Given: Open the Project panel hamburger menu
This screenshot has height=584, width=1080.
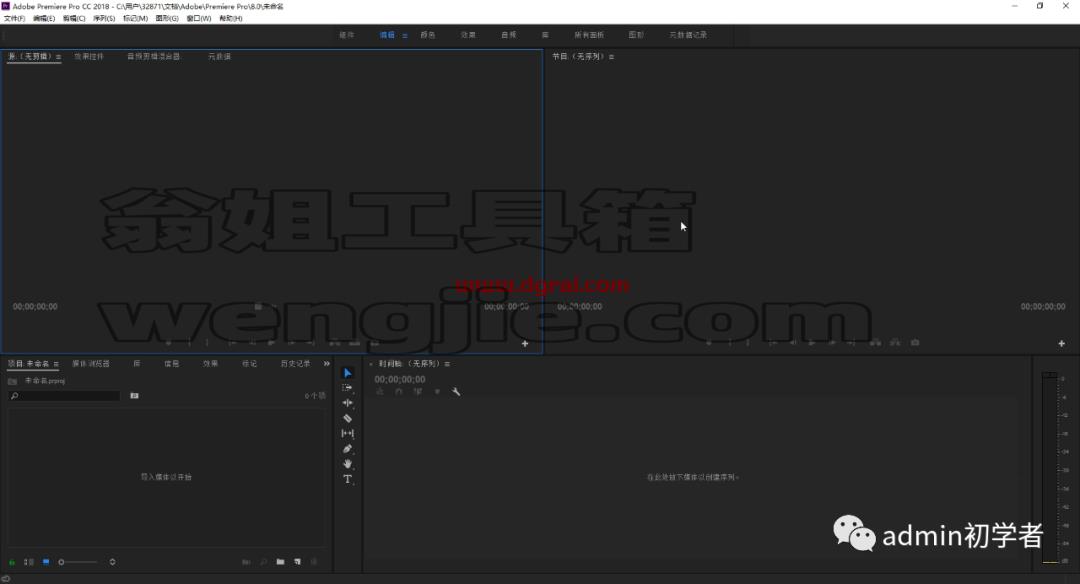Looking at the screenshot, I should tap(56, 364).
